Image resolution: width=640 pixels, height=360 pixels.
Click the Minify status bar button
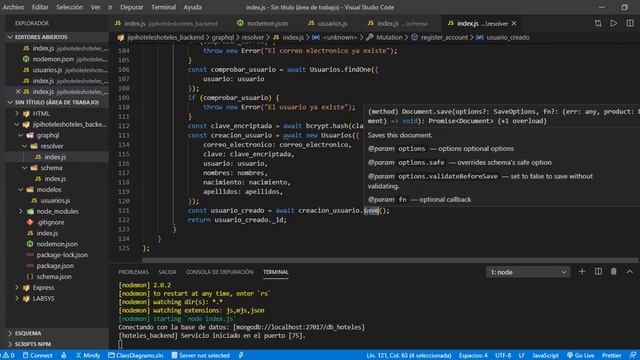(x=88, y=356)
